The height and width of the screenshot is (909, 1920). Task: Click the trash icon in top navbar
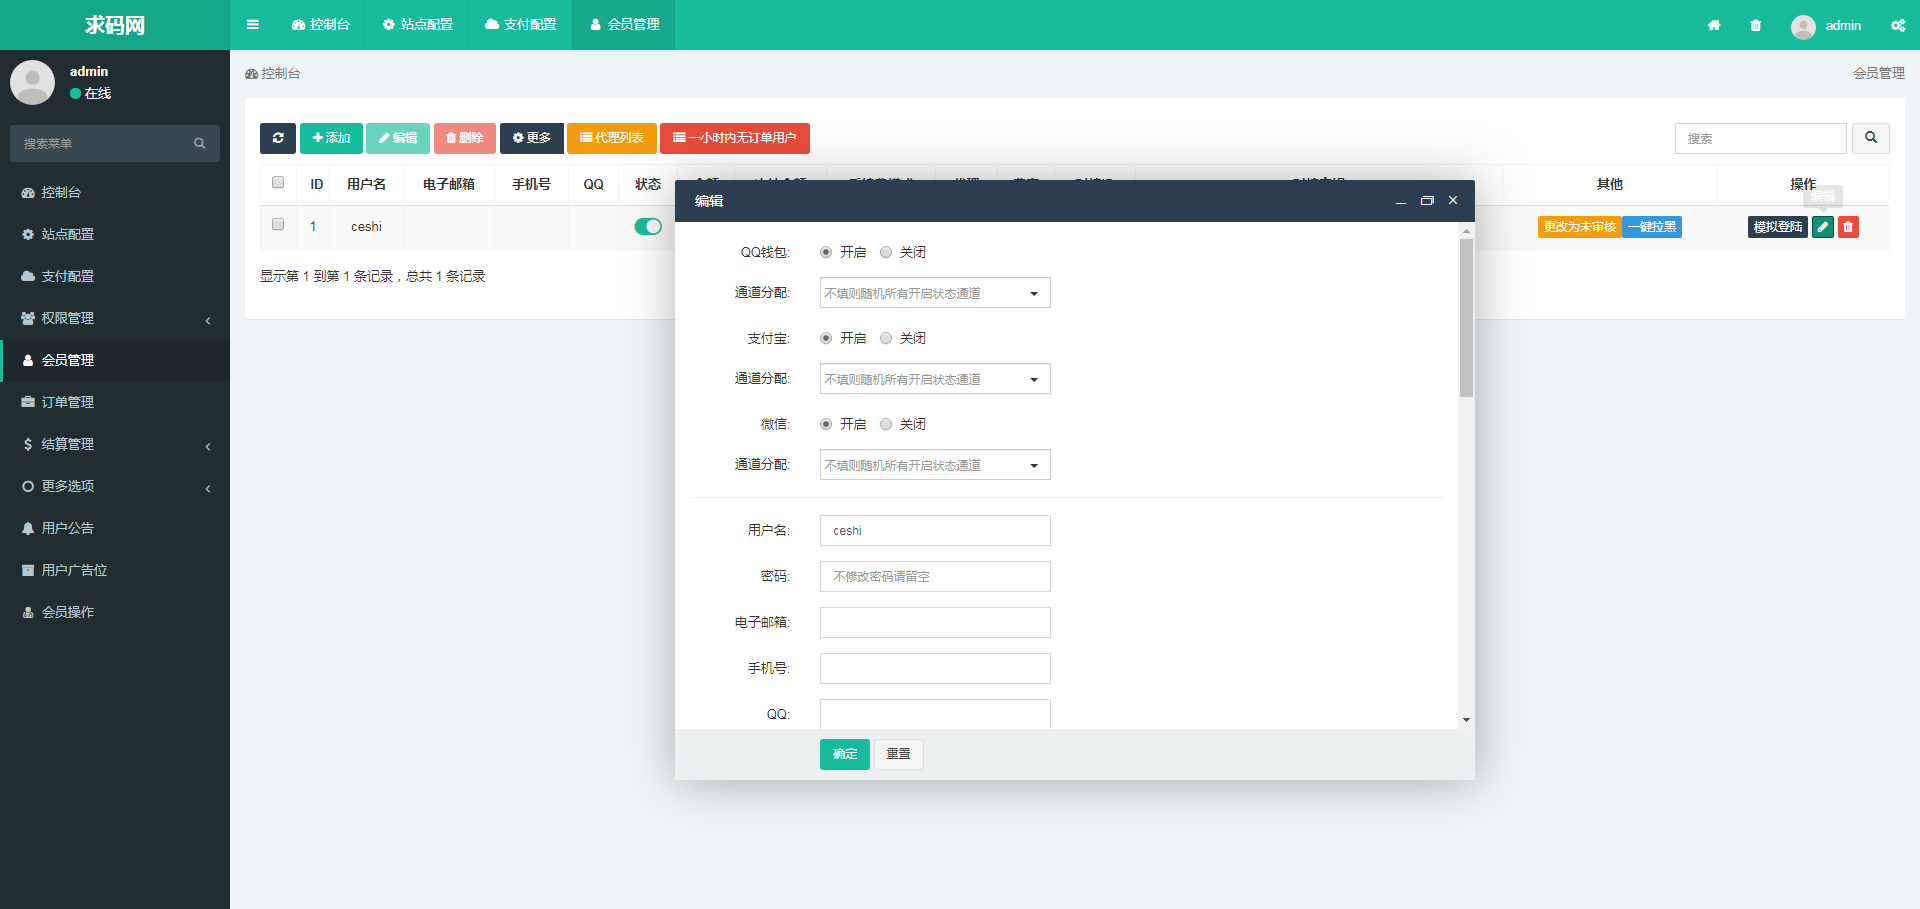click(1755, 26)
